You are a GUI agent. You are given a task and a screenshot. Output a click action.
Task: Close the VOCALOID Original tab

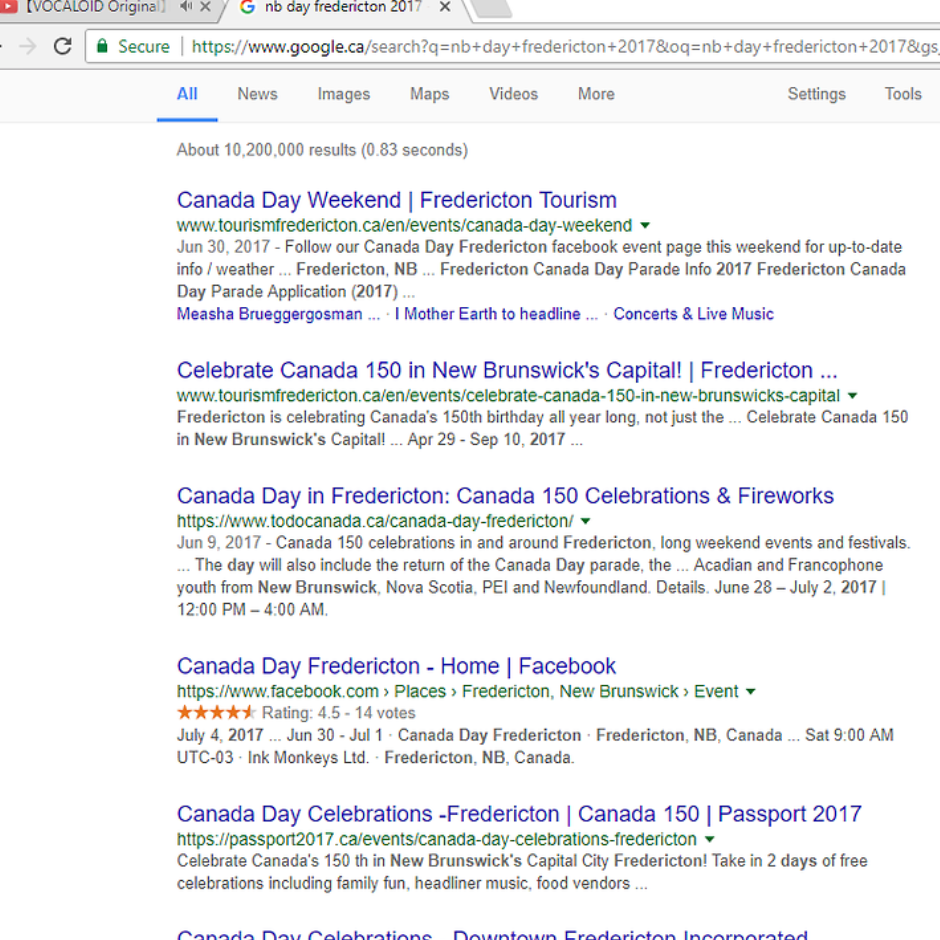206,8
